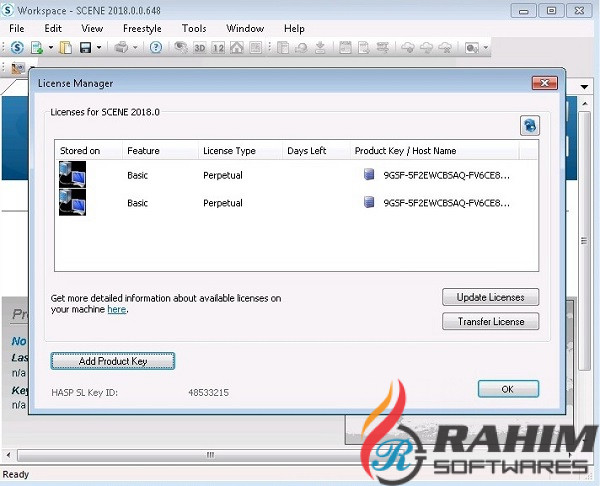
Task: Click the grayed layout icon after Home
Action: tap(256, 48)
